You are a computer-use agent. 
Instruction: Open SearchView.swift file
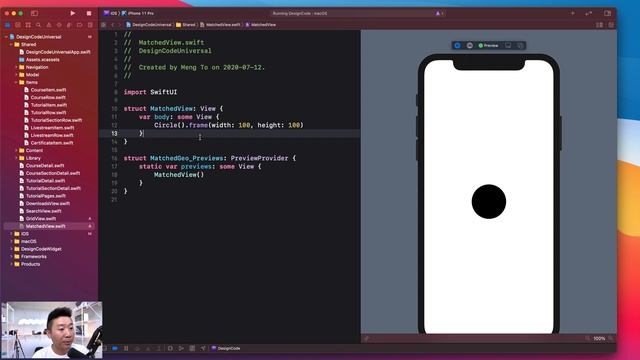(x=40, y=211)
